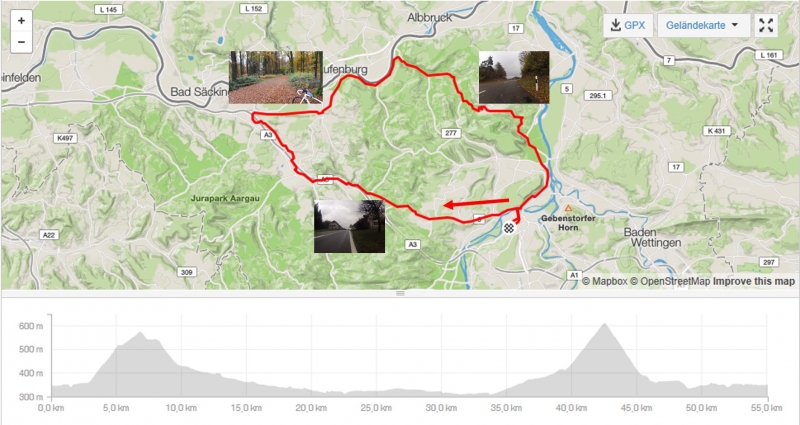800x425 pixels.
Task: Open the OpenStreetMap attribution link
Action: click(x=669, y=281)
